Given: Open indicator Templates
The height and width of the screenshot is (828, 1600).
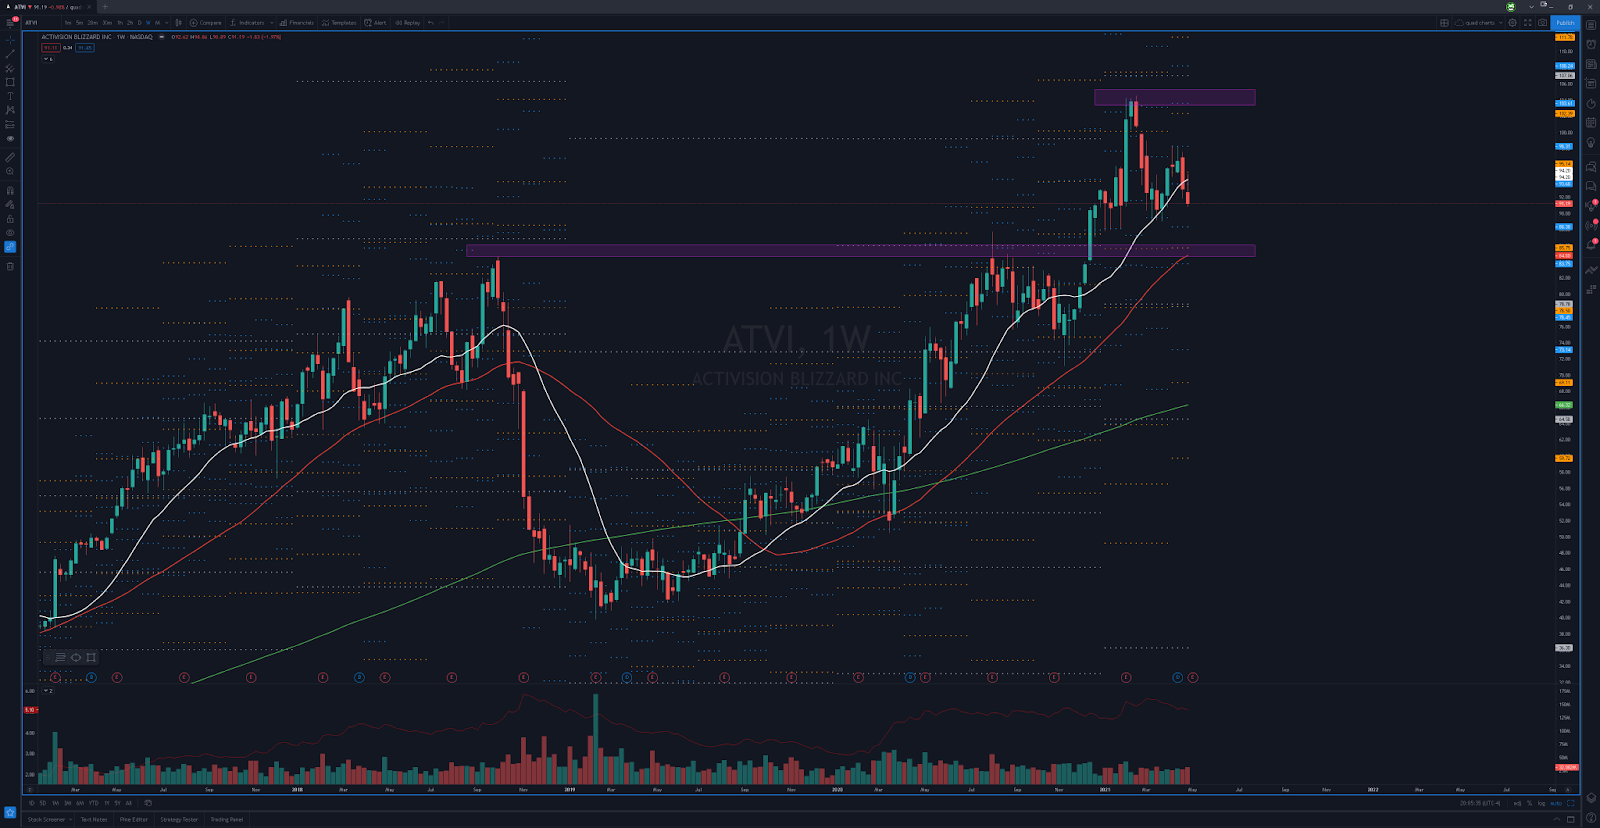Looking at the screenshot, I should click(339, 22).
